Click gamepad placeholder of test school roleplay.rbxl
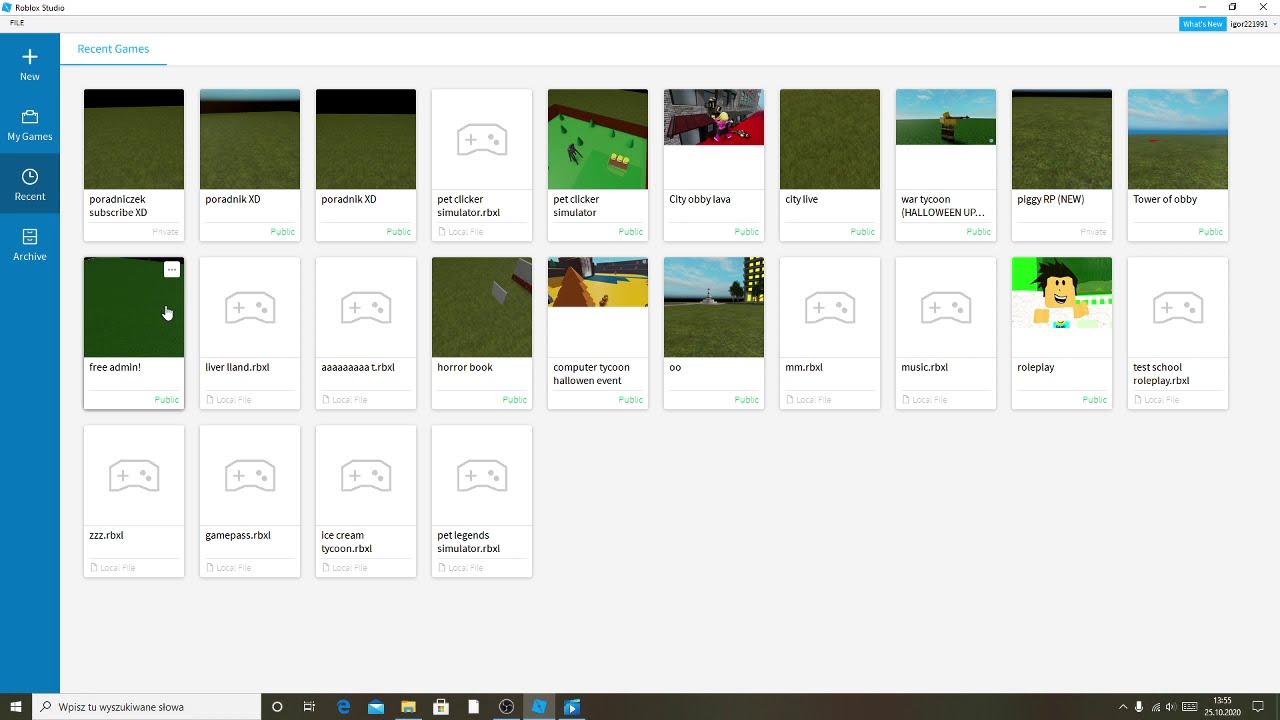Image resolution: width=1280 pixels, height=720 pixels. click(1178, 308)
